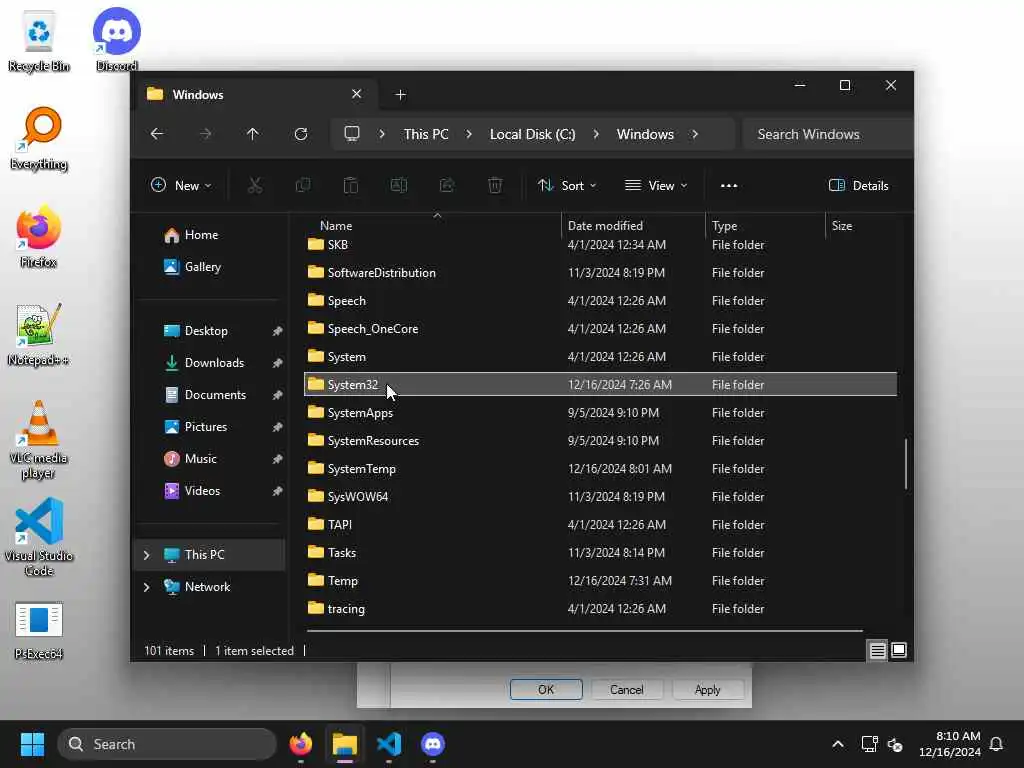Open Firefox desktop shortcut
The image size is (1024, 768).
click(x=39, y=236)
